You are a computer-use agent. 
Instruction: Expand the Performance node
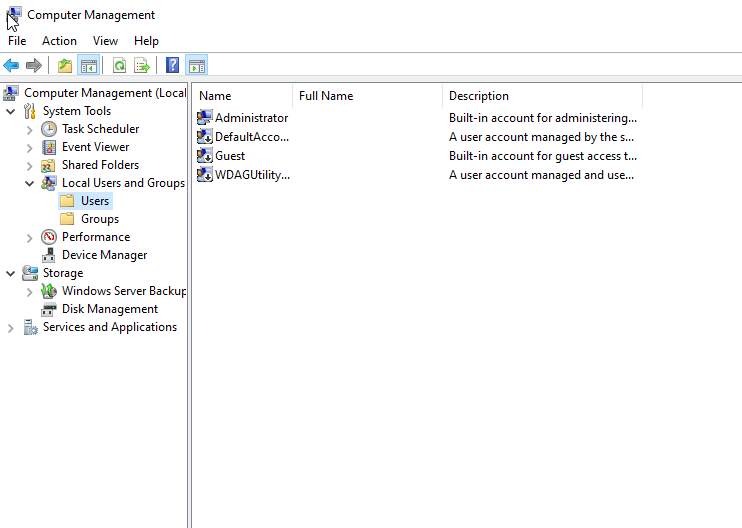click(29, 238)
